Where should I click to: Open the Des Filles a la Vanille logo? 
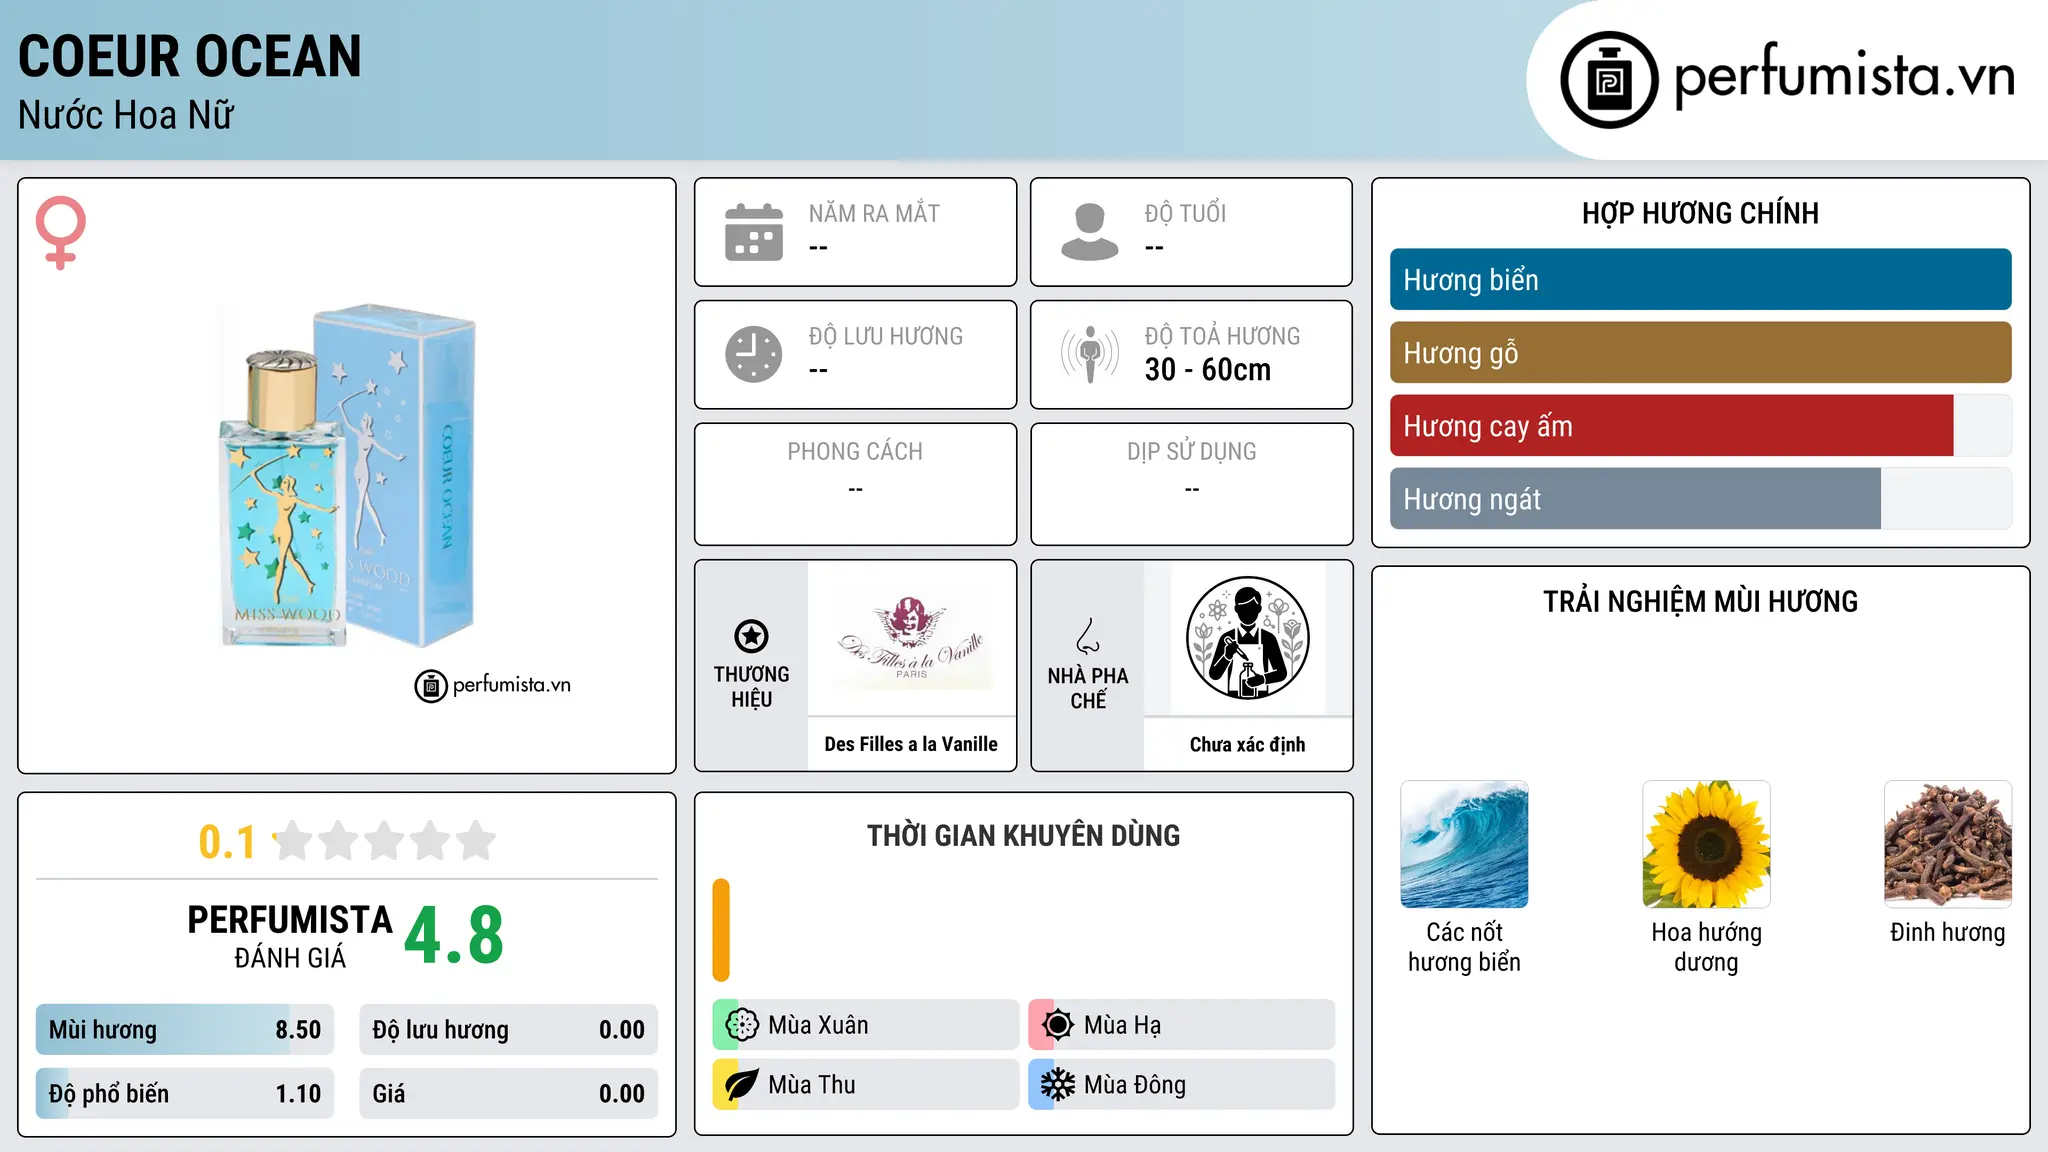[911, 638]
